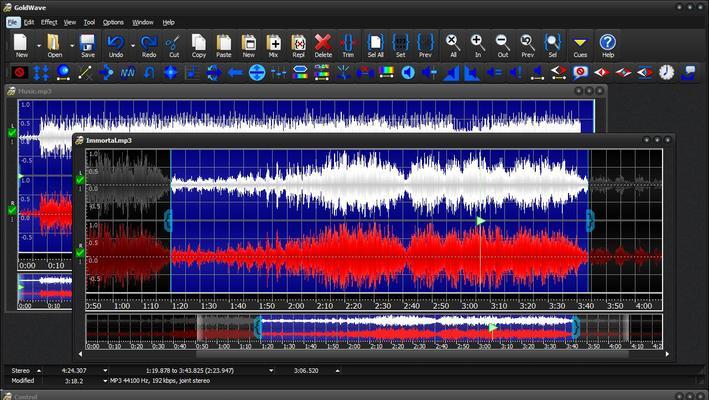Click the Set selection icon
This screenshot has width=709, height=400.
(x=401, y=46)
